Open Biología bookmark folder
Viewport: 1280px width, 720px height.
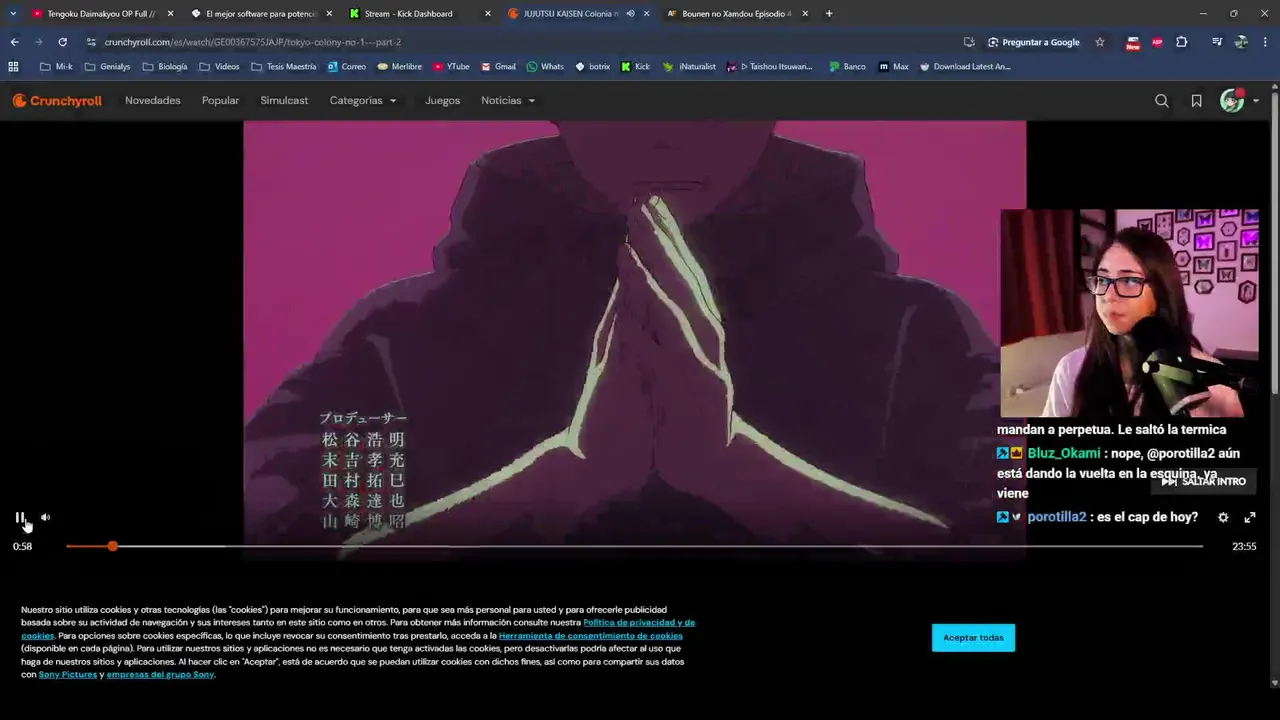(165, 67)
